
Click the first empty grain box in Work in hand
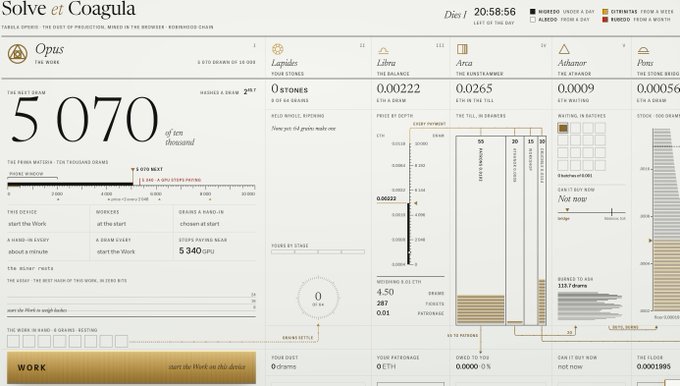(x=13, y=341)
